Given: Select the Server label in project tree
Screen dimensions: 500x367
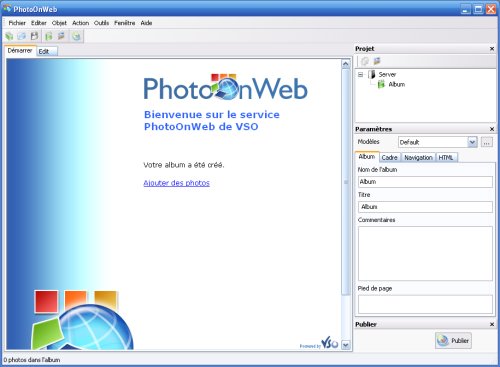Looking at the screenshot, I should pos(387,75).
